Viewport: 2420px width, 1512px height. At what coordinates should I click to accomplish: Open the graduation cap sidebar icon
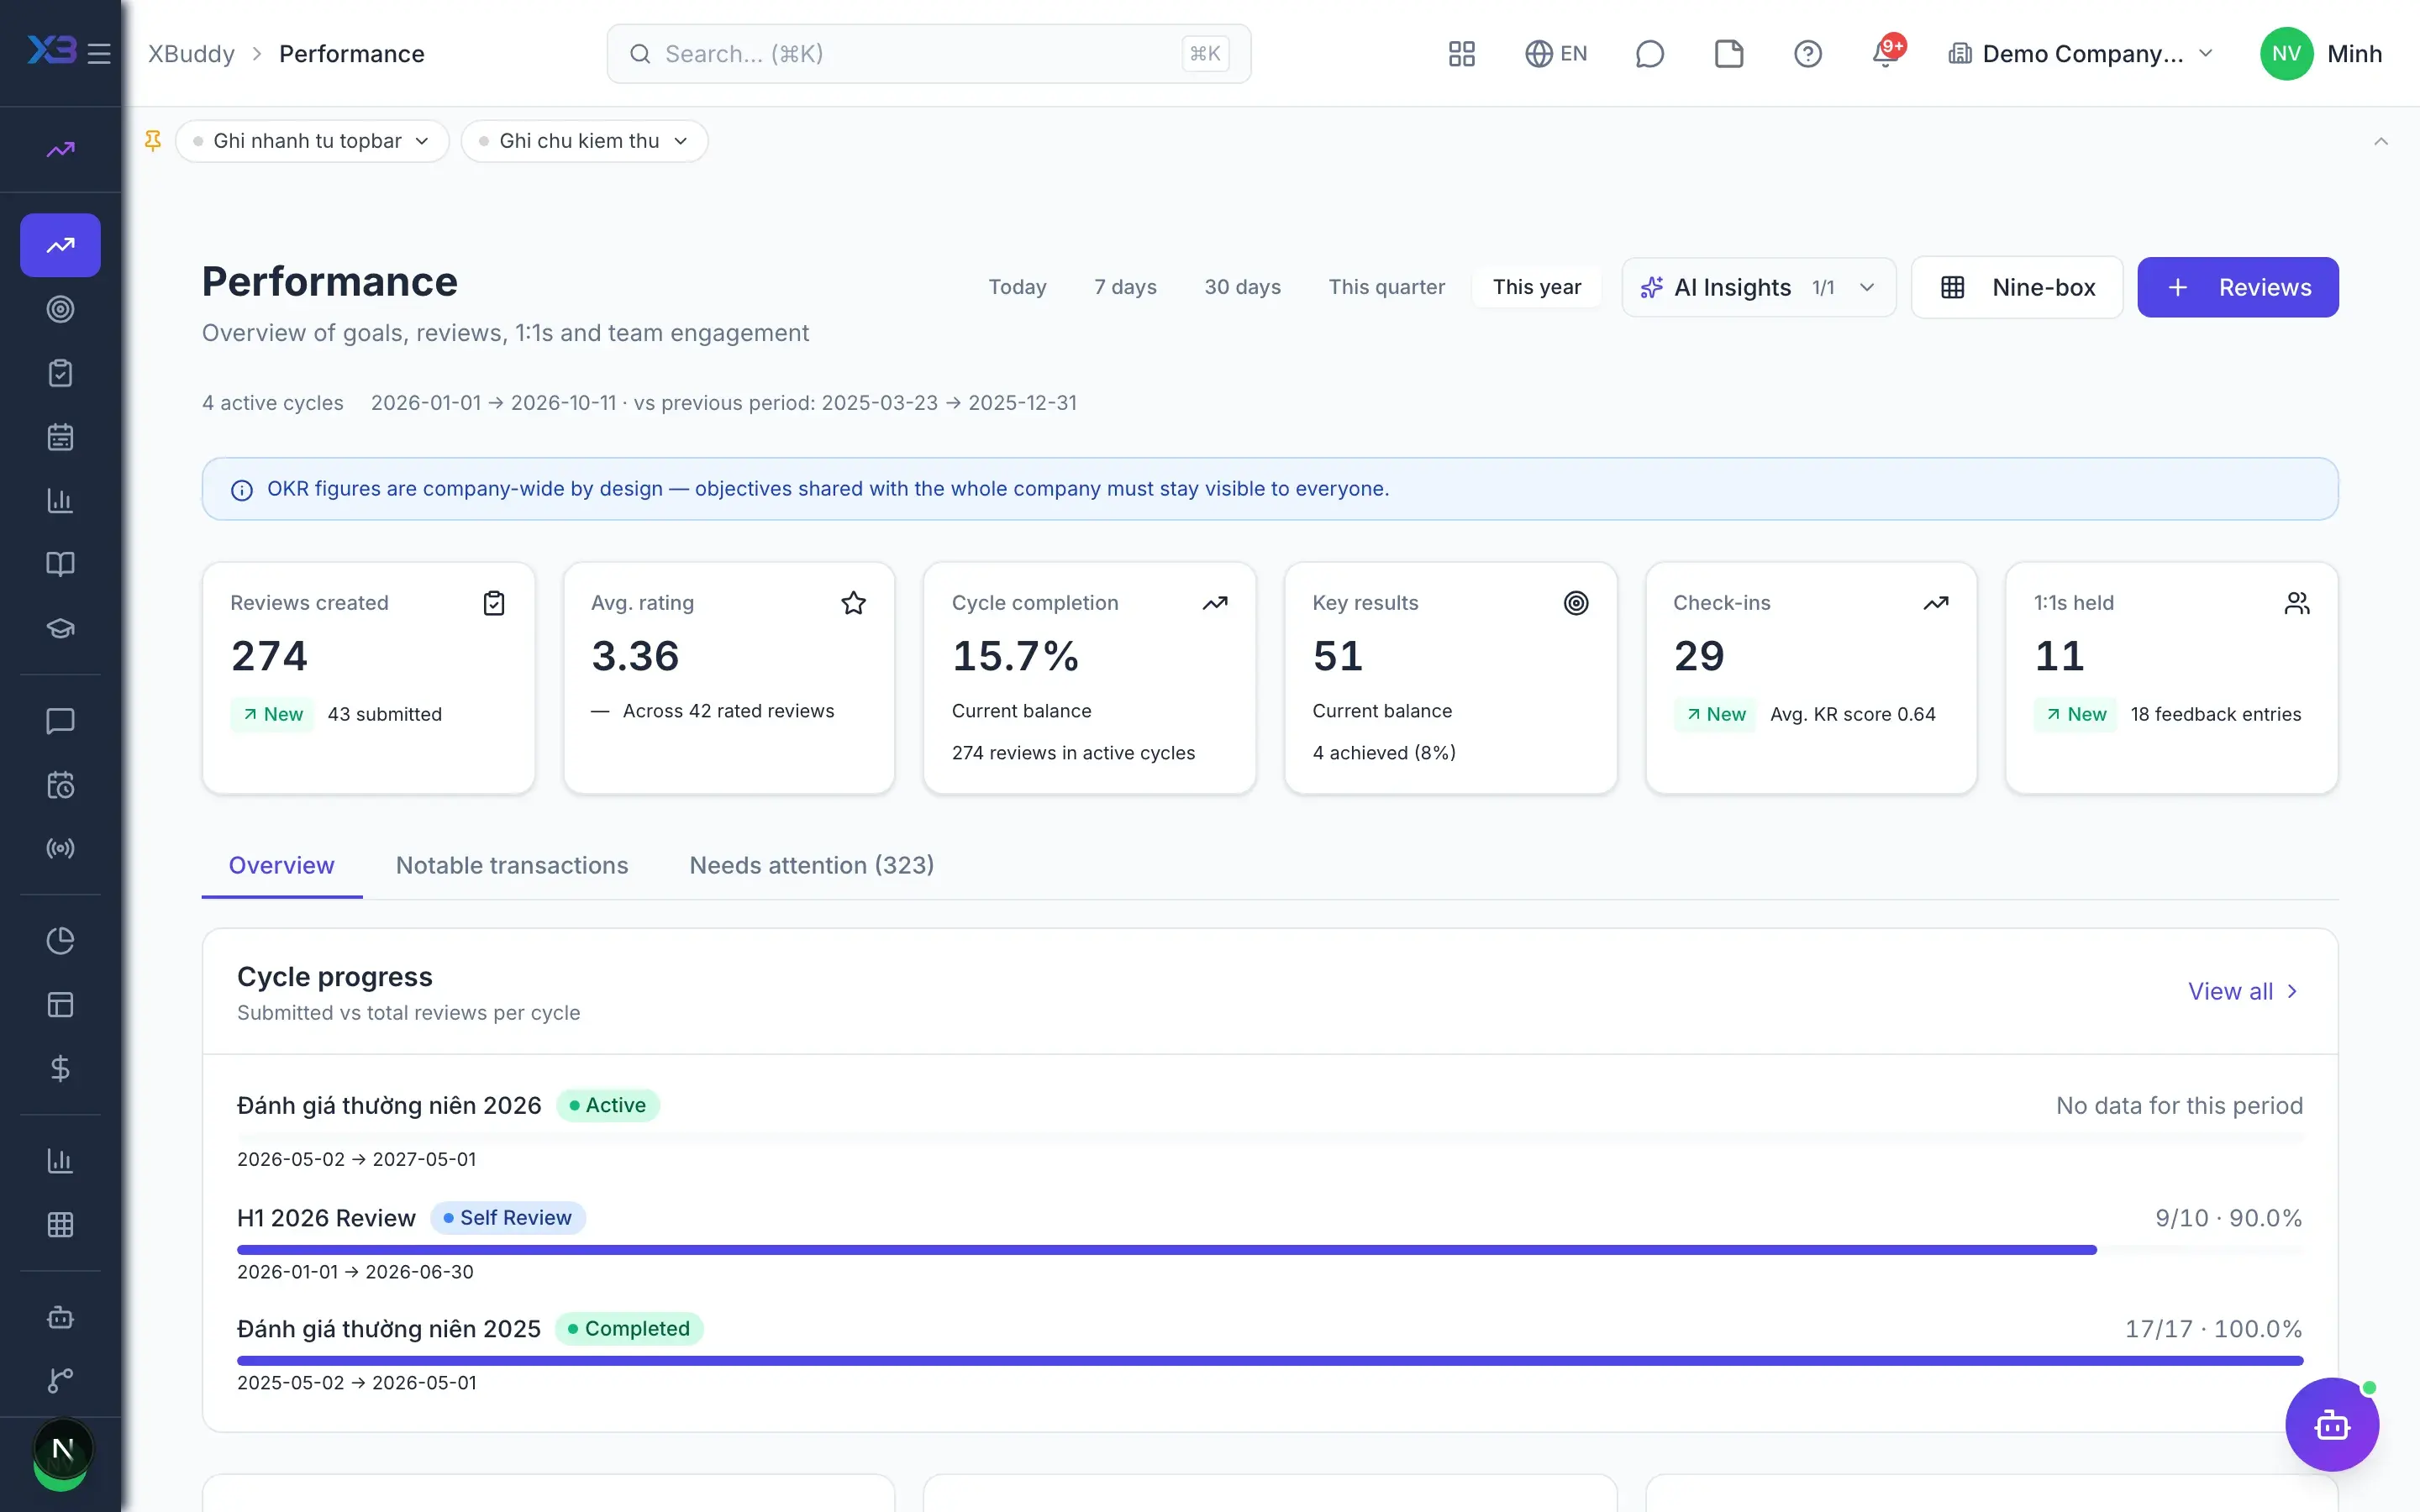click(x=60, y=628)
